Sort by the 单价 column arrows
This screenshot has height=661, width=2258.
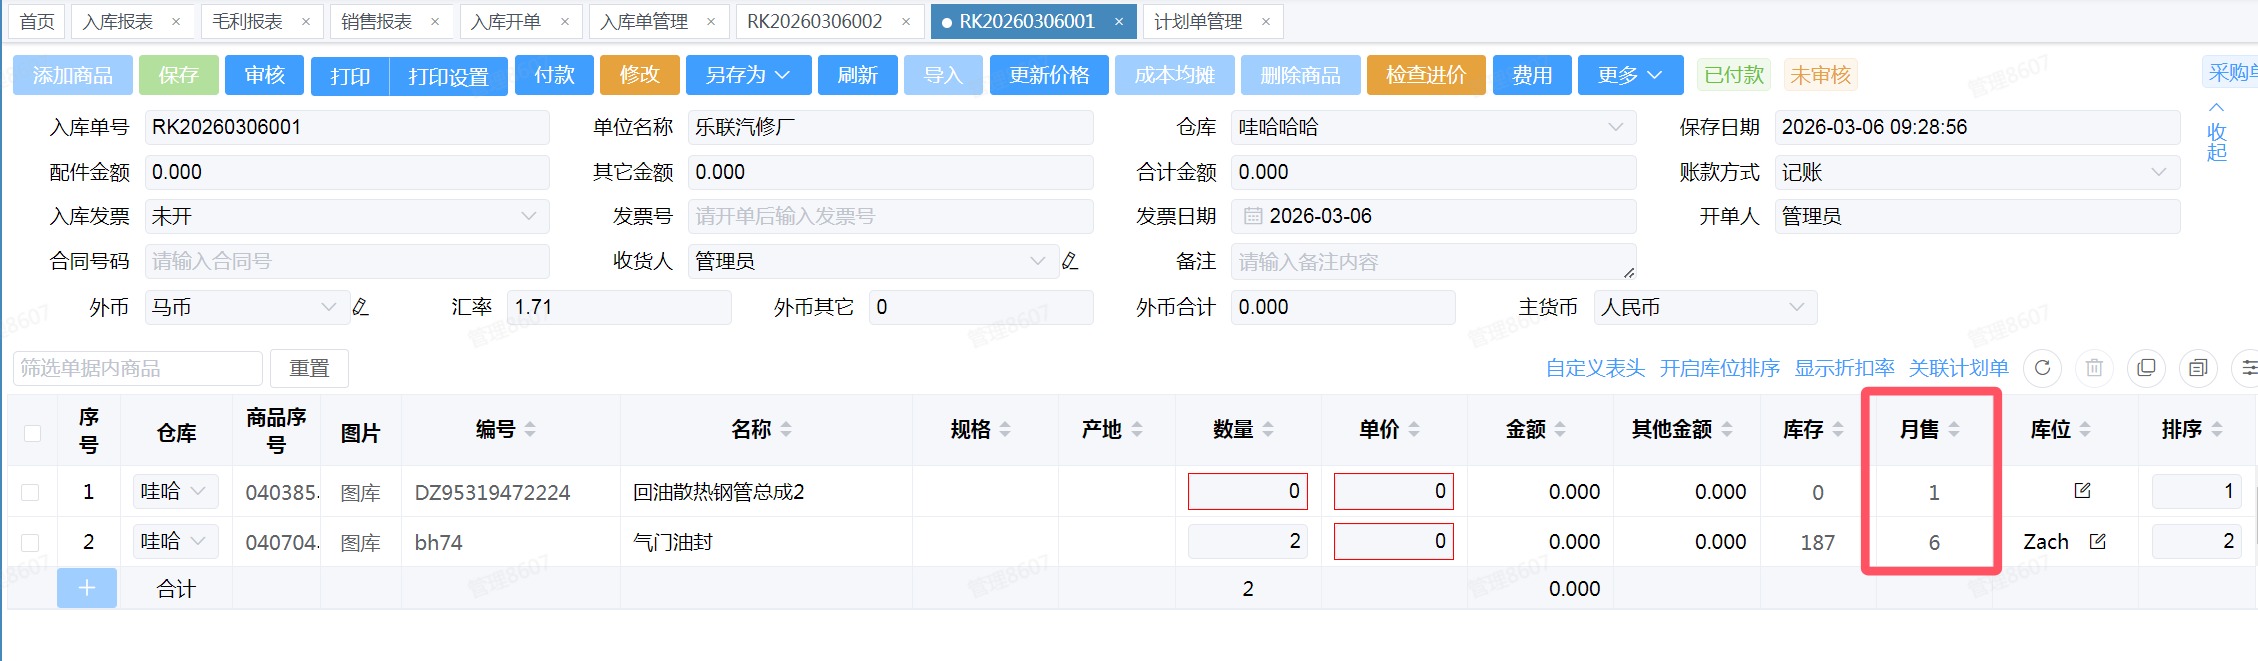(1414, 429)
